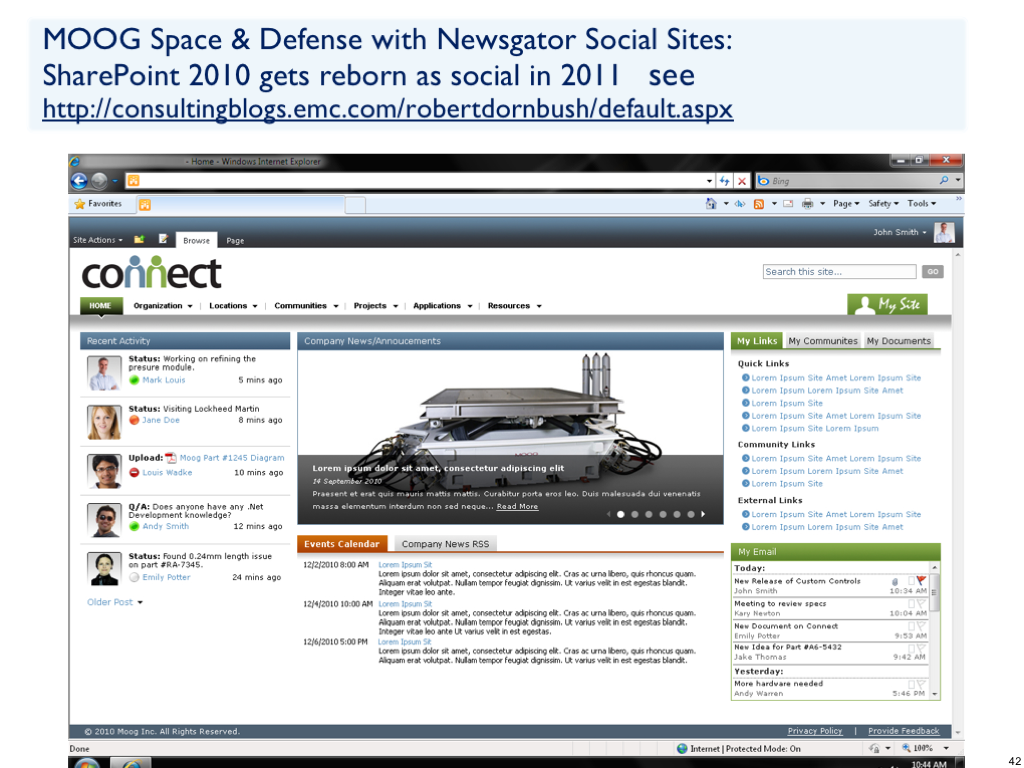Select the Events Calendar tab
The height and width of the screenshot is (768, 1024).
[x=342, y=543]
